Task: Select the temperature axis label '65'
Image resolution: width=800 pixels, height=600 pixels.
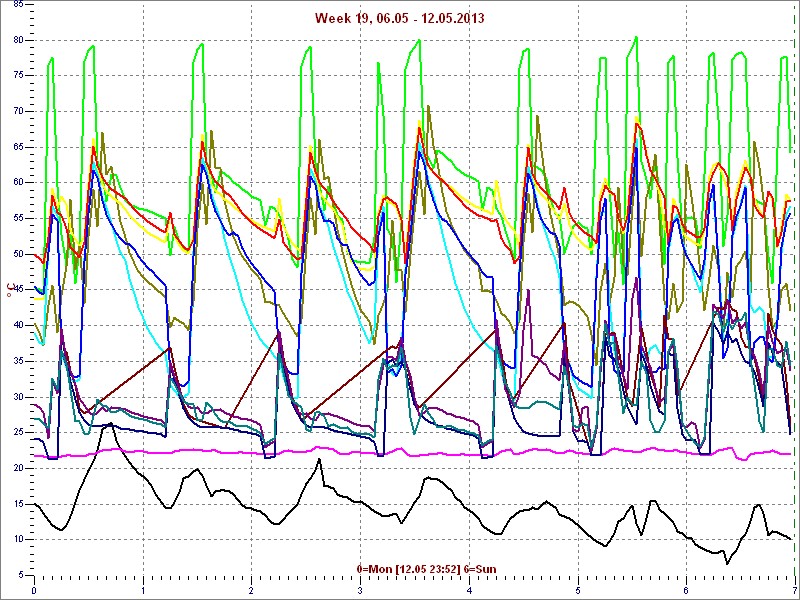Action: tap(18, 147)
